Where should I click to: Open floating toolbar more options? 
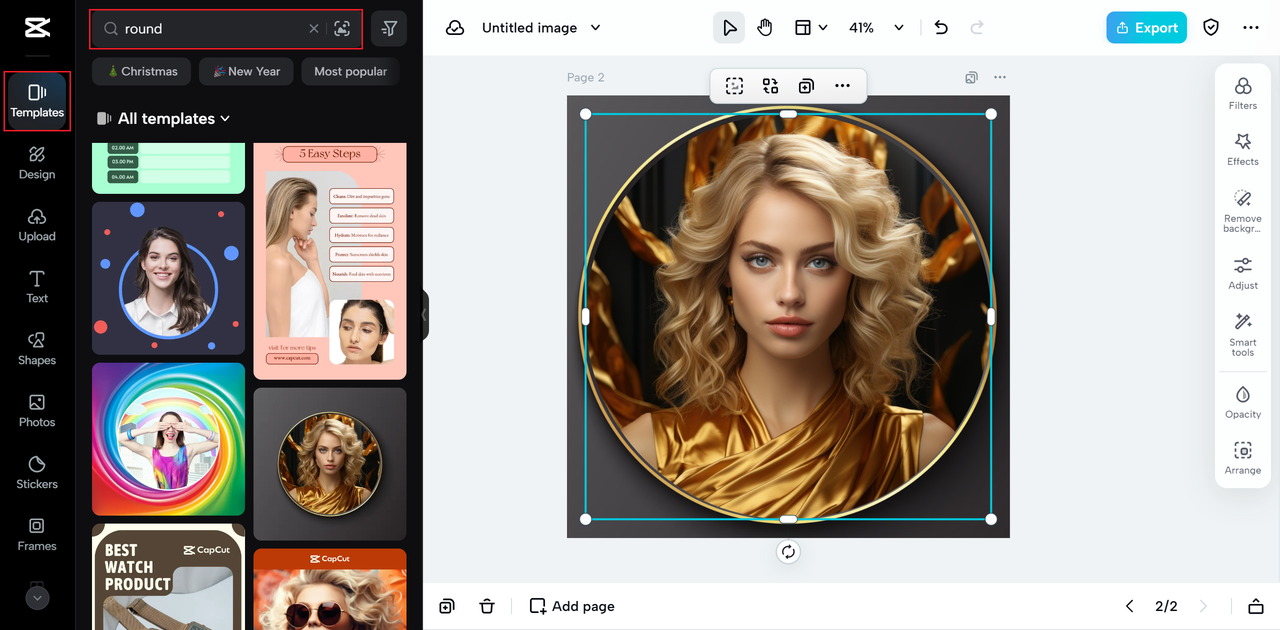point(842,86)
